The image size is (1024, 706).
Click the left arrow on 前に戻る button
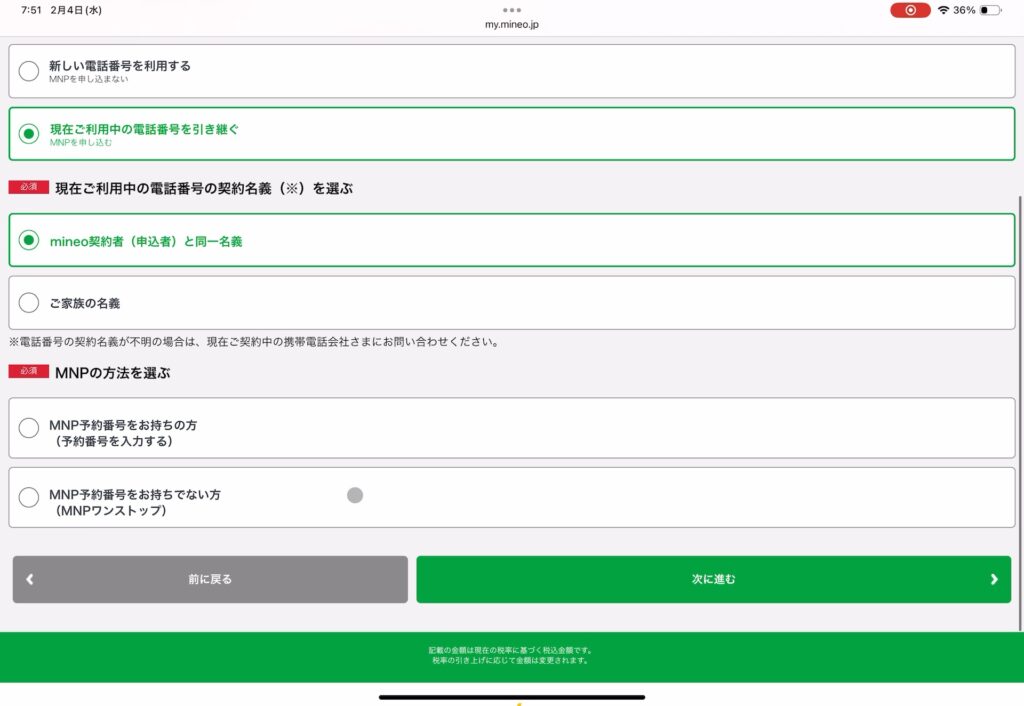pyautogui.click(x=30, y=579)
